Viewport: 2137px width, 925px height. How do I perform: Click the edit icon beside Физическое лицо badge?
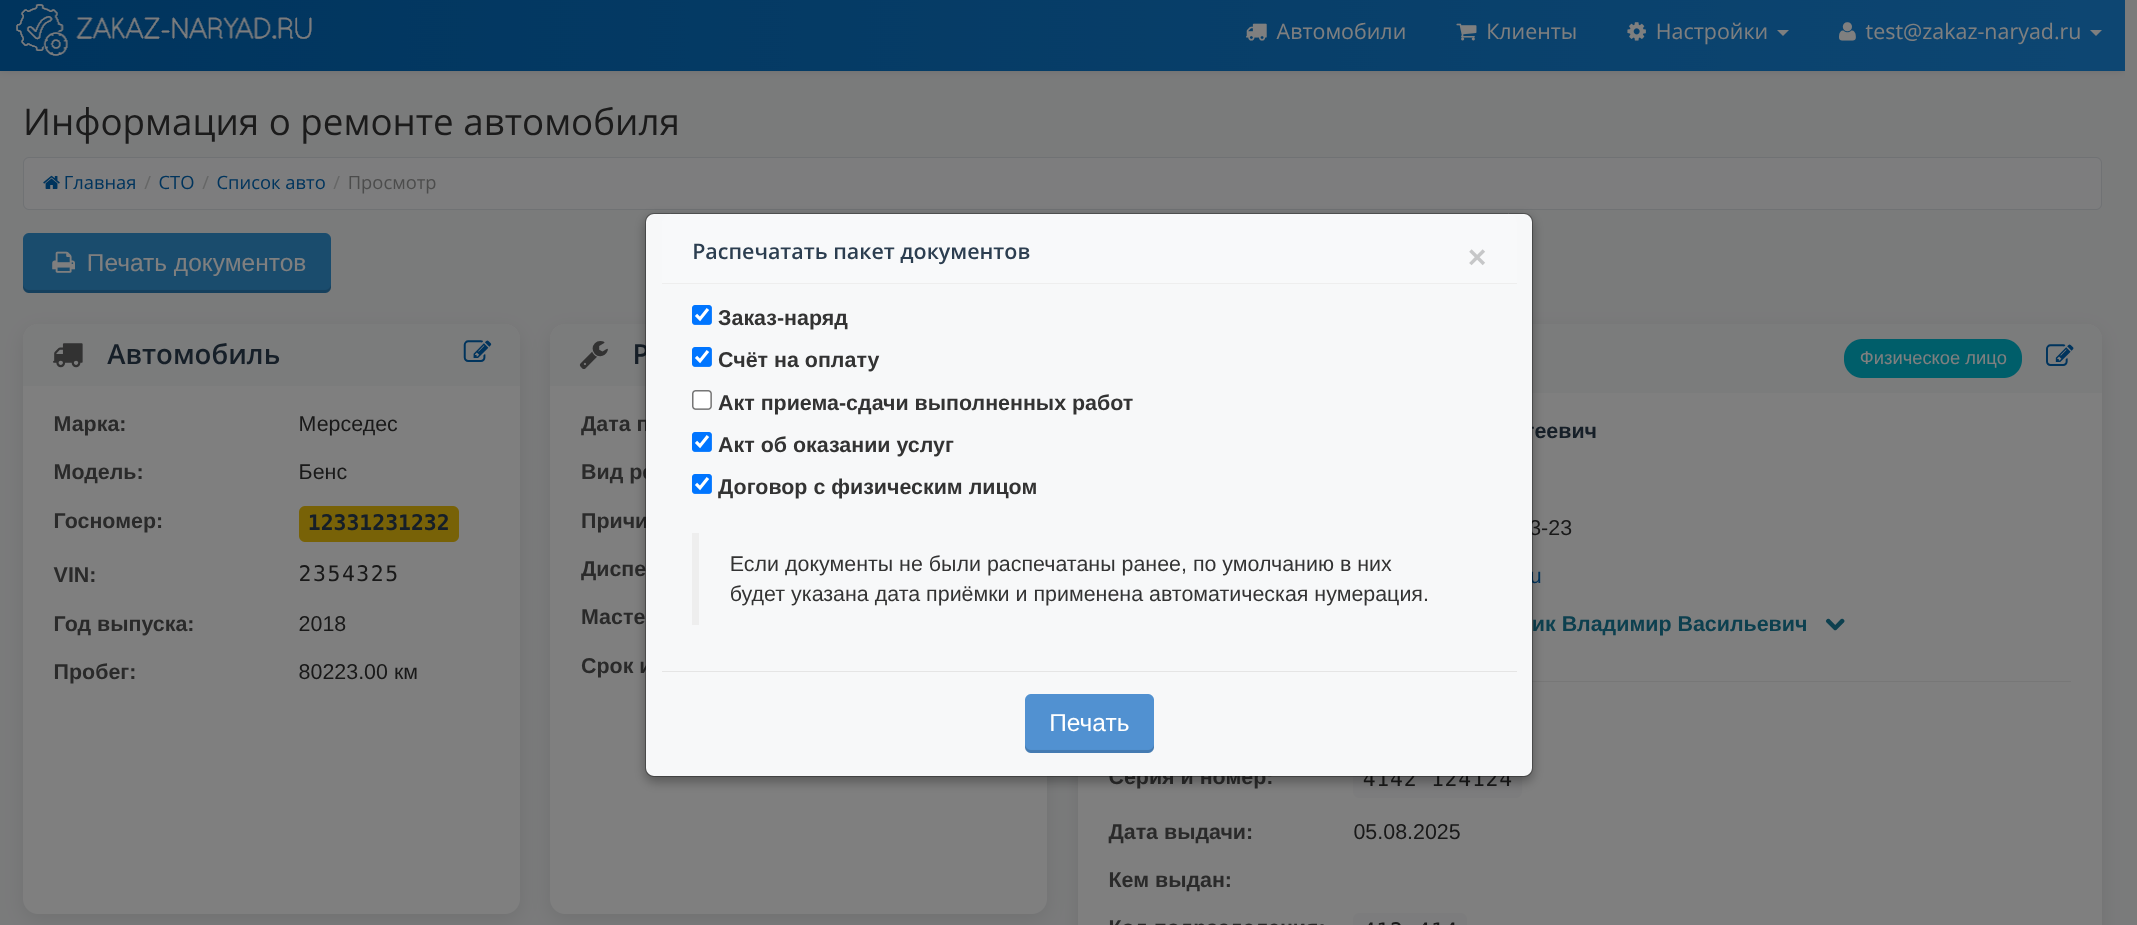pos(2059,356)
